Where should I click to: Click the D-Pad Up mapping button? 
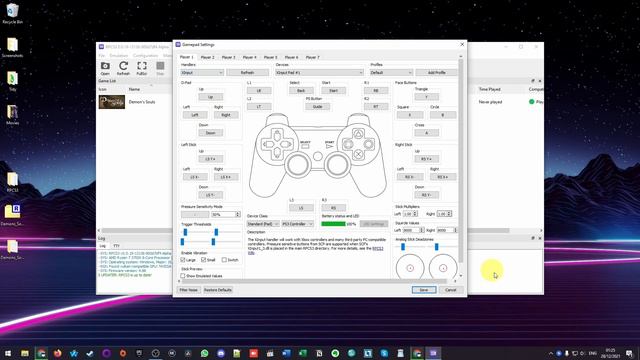[x=211, y=97]
